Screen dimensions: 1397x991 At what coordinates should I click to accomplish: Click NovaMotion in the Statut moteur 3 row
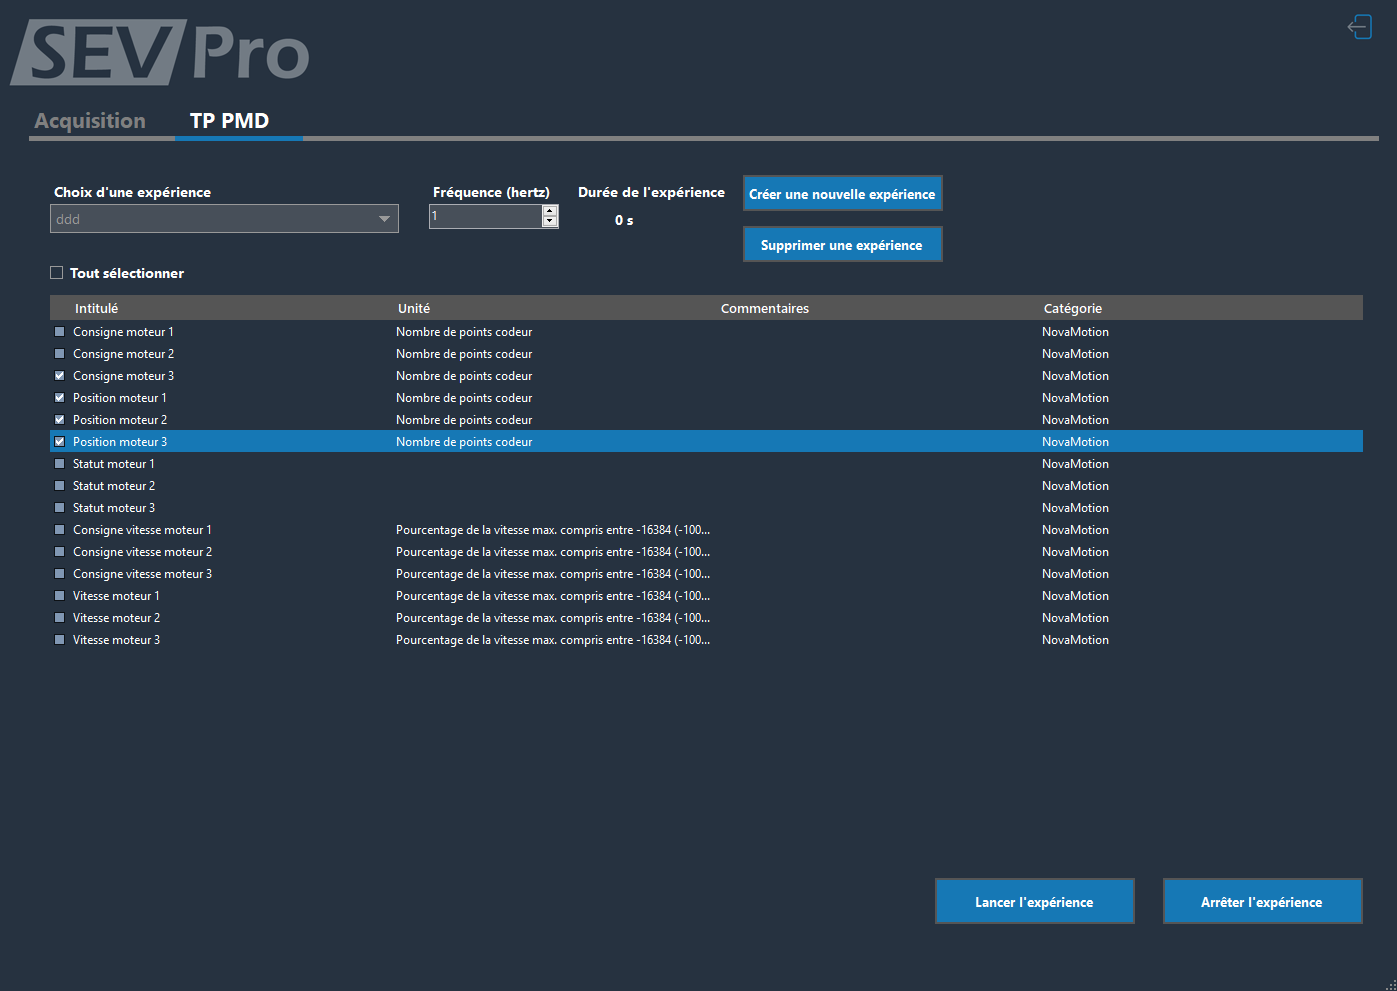click(x=1075, y=508)
